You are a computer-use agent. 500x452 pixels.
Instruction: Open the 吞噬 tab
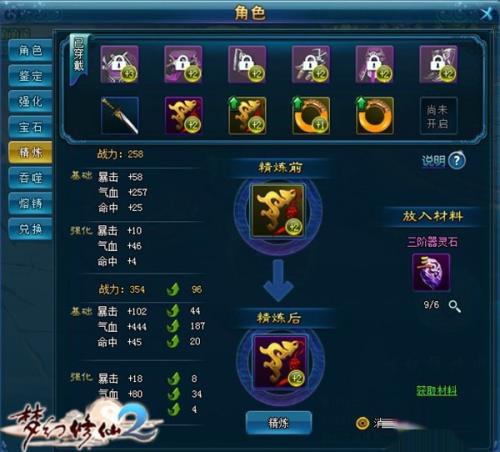[x=30, y=178]
